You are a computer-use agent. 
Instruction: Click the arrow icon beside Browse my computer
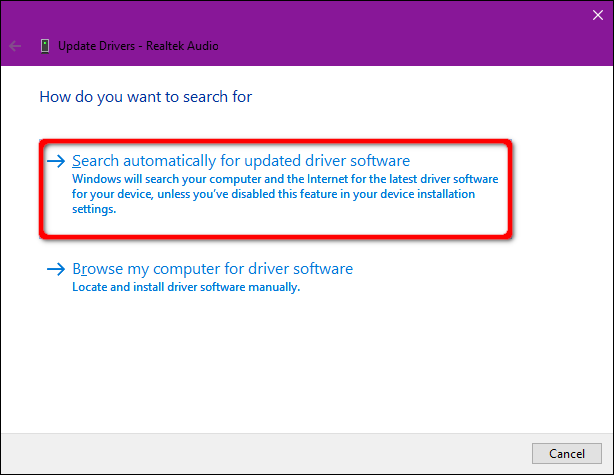(x=56, y=269)
